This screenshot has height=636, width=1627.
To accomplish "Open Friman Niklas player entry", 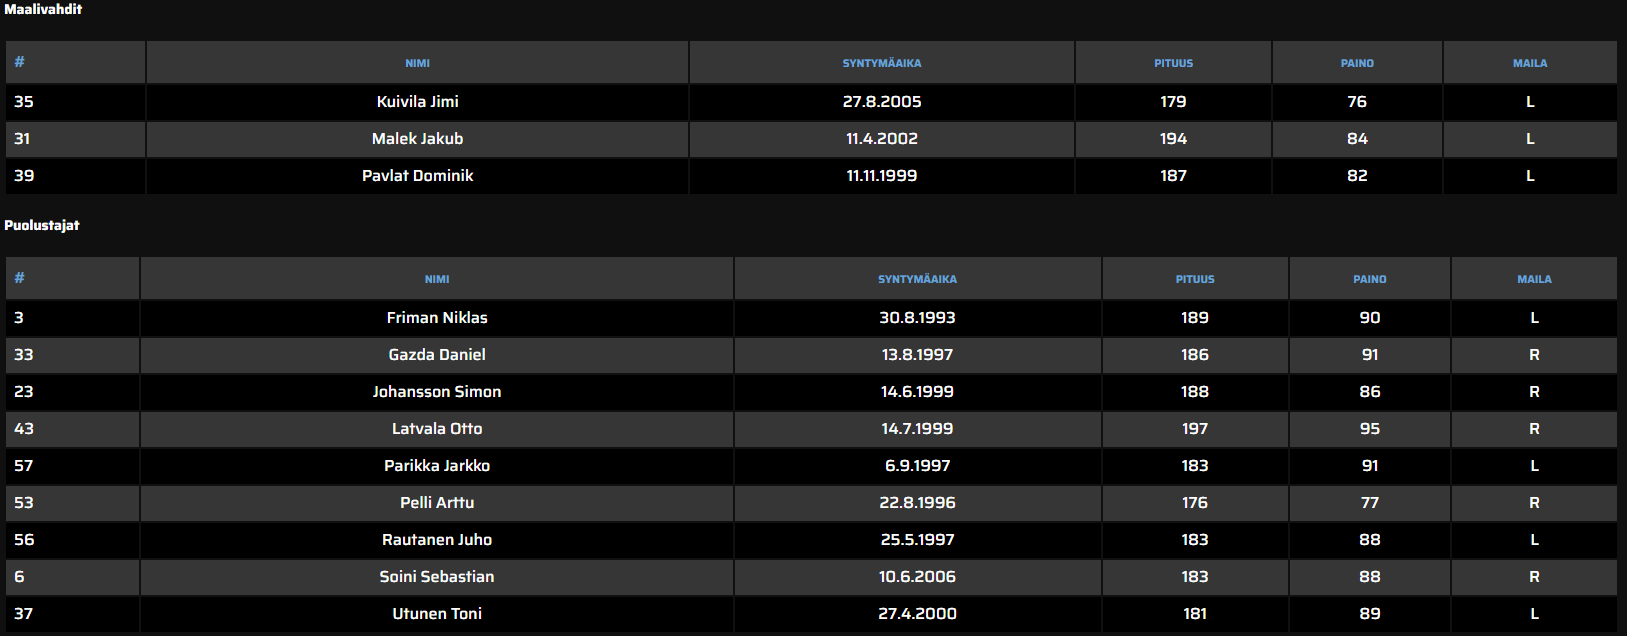I will point(437,318).
